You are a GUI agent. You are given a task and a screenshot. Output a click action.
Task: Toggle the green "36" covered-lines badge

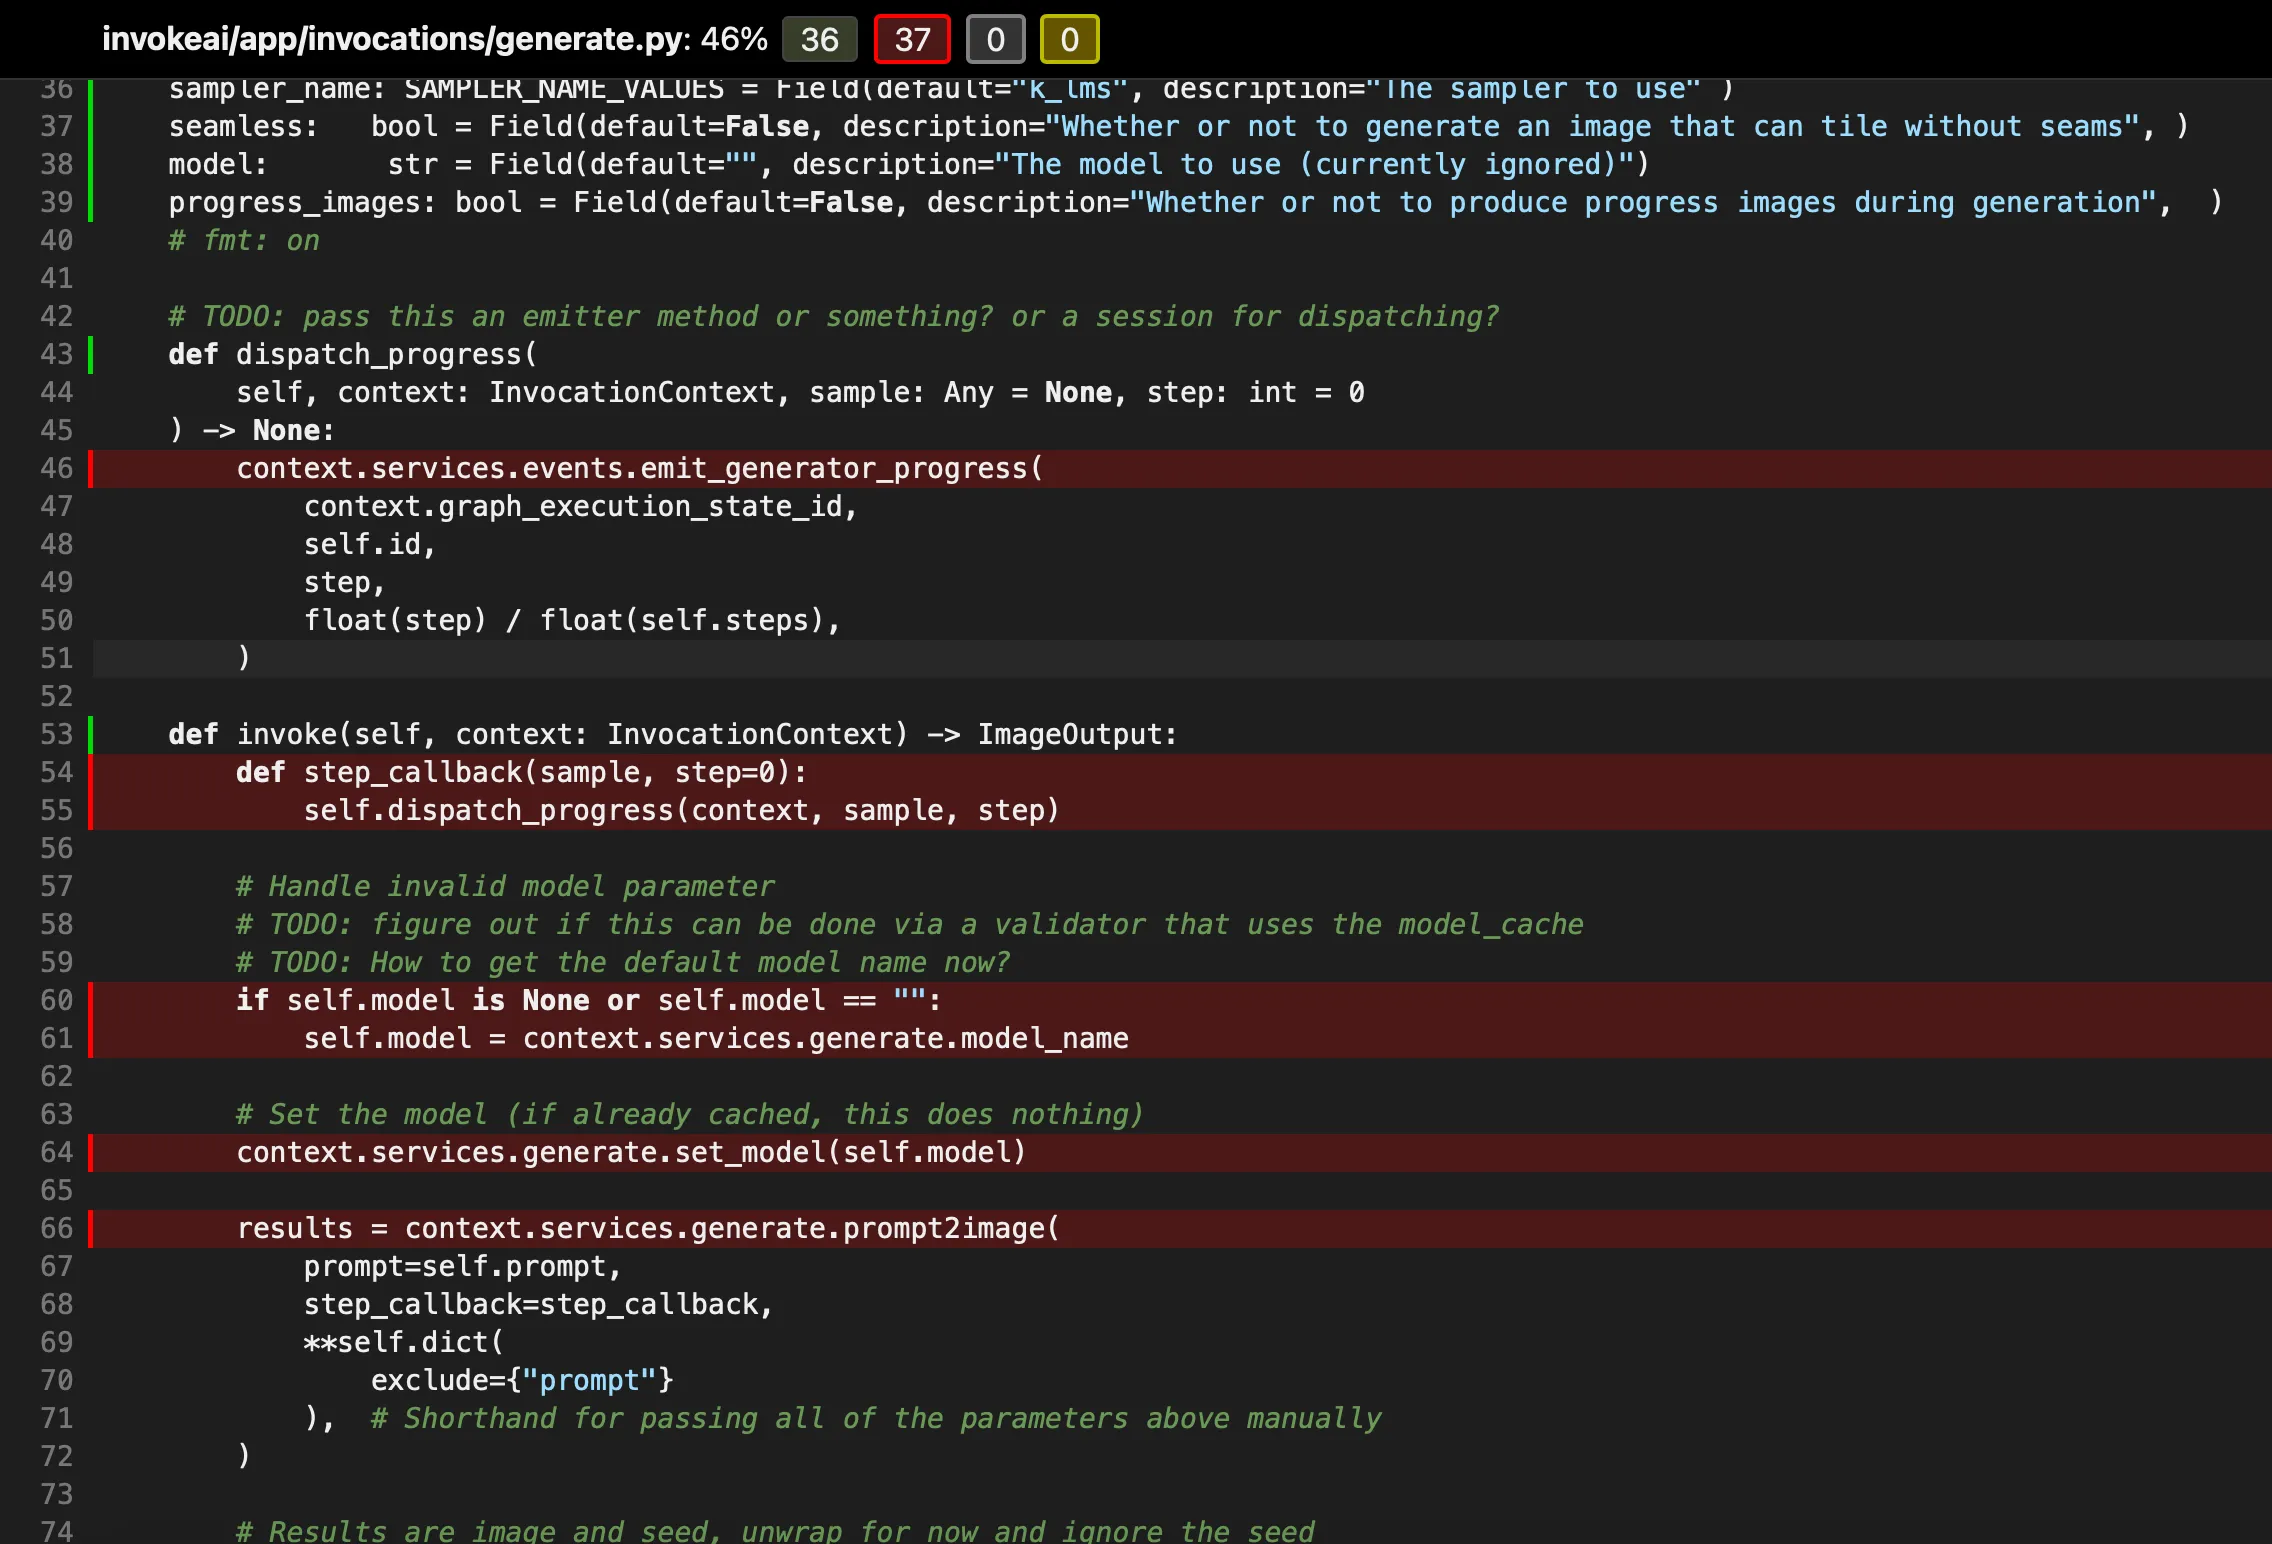point(819,40)
